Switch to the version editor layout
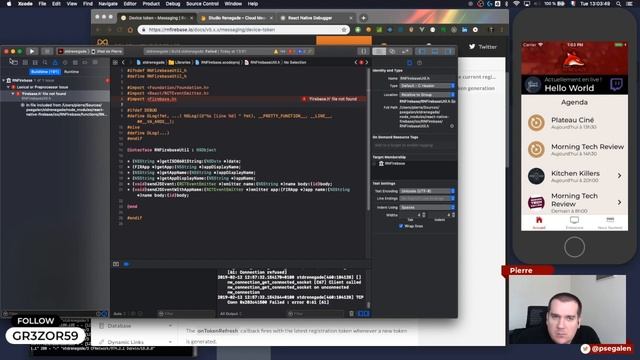Viewport: 640px width, 360px height. [405, 51]
